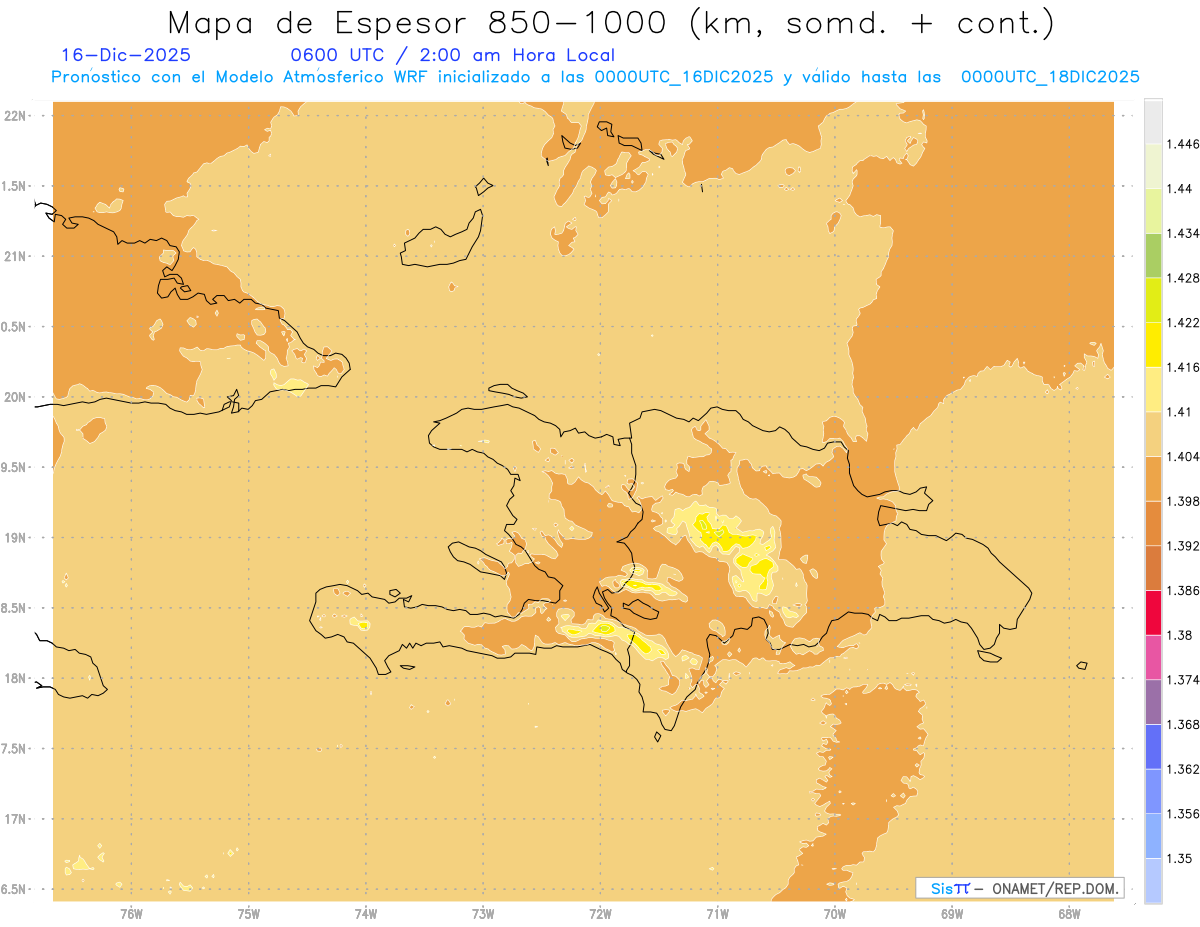Select the date label '16-Dic-2025'
Viewport: 1200px width, 927px height.
point(126,55)
